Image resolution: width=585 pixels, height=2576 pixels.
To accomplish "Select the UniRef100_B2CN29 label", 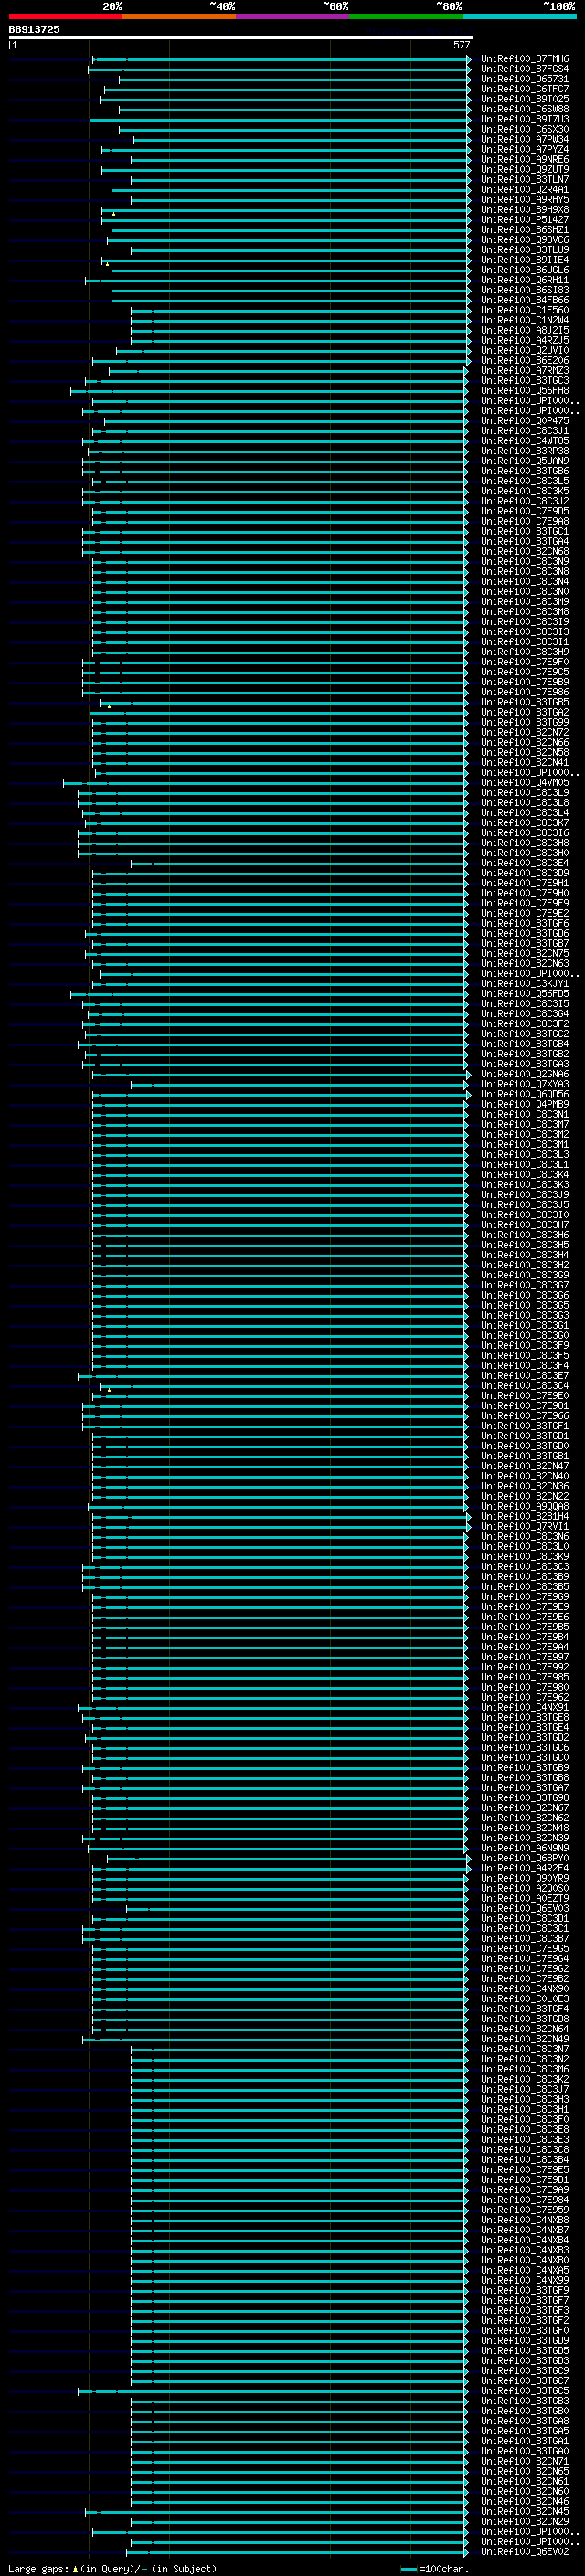I will (x=525, y=2521).
